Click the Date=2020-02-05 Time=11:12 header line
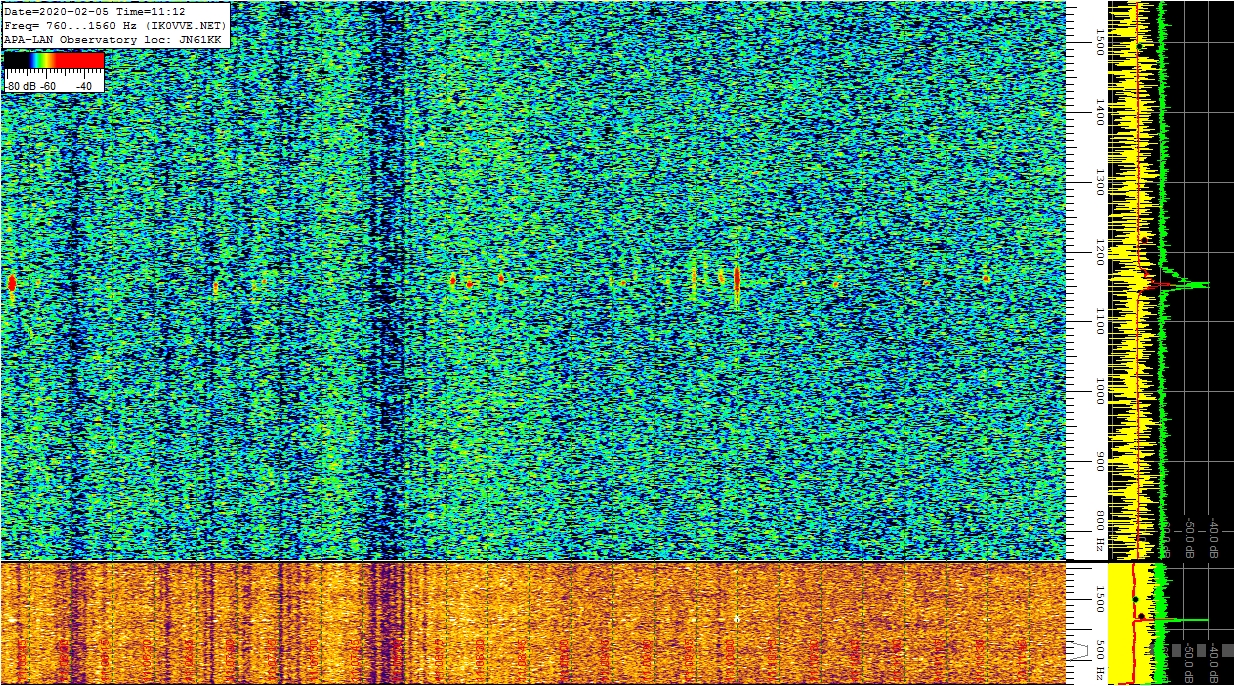 (x=97, y=10)
